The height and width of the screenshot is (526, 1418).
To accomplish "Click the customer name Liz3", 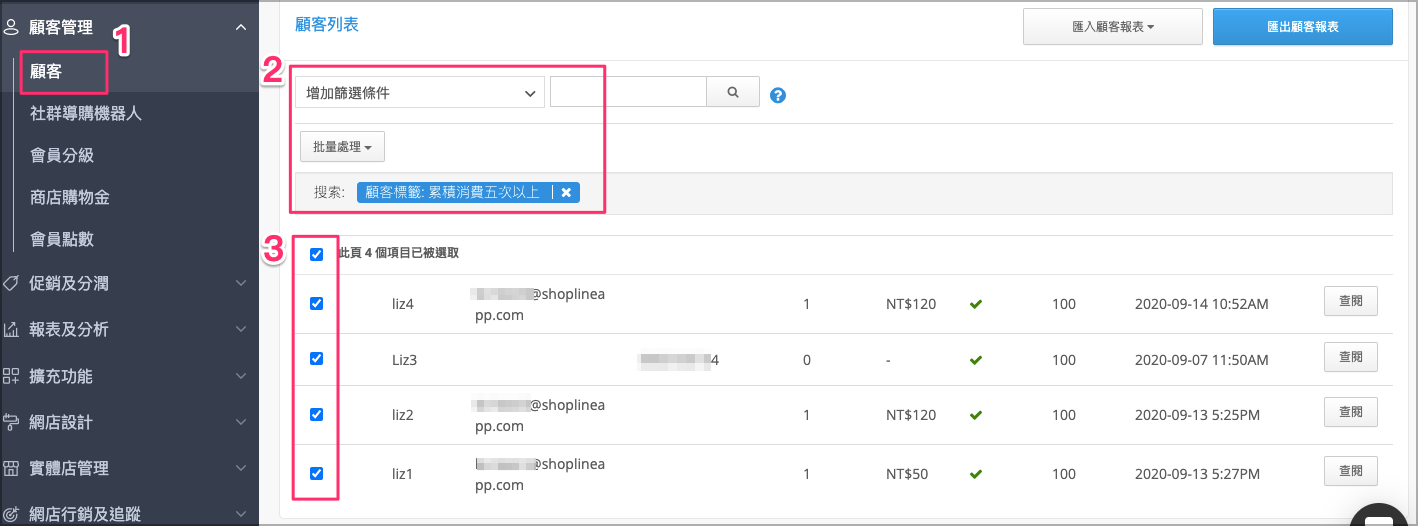I will pos(404,360).
